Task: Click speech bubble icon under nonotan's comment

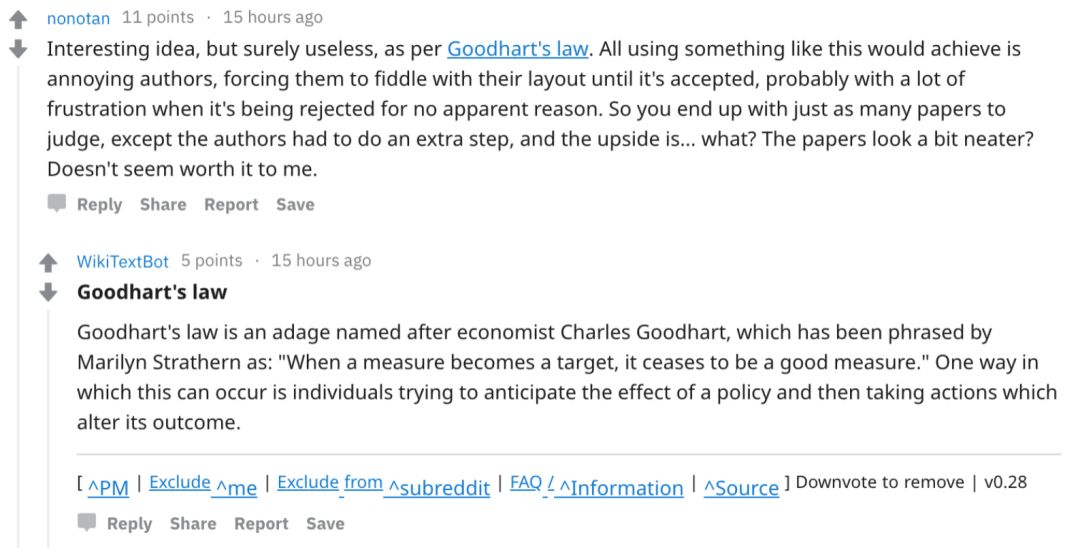Action: pyautogui.click(x=57, y=204)
